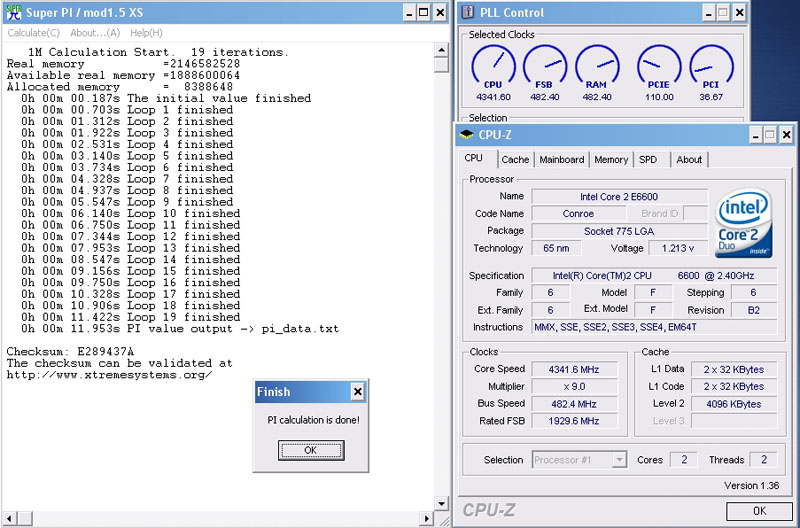800x528 pixels.
Task: Click the Code Name field 'Conroe'
Action: tap(578, 213)
